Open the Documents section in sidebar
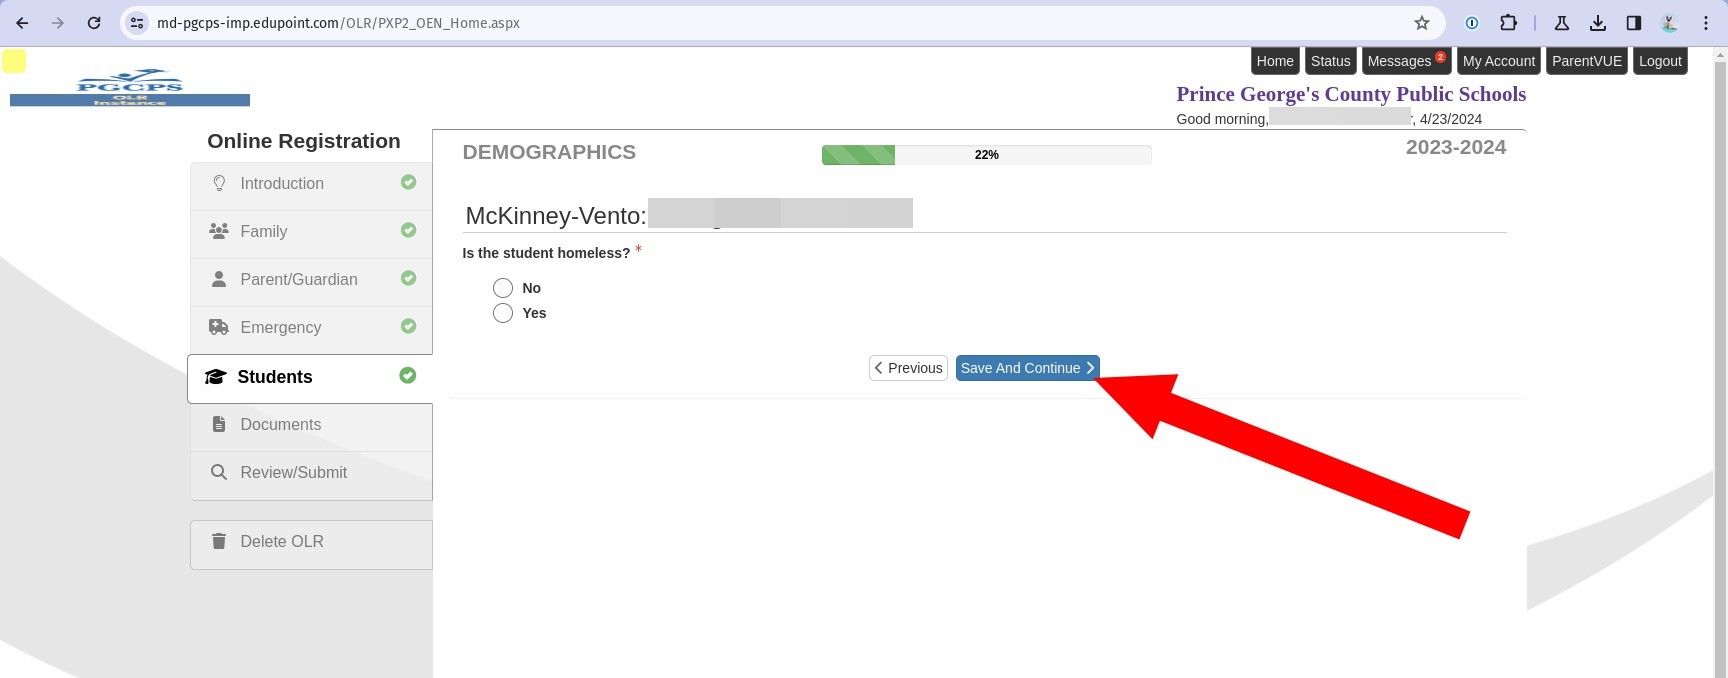The height and width of the screenshot is (678, 1728). (x=281, y=425)
